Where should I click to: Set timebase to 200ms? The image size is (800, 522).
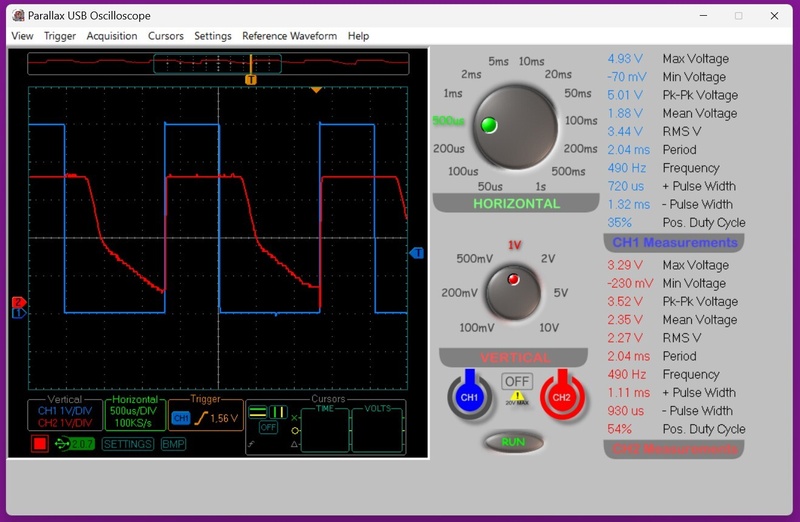[x=580, y=148]
